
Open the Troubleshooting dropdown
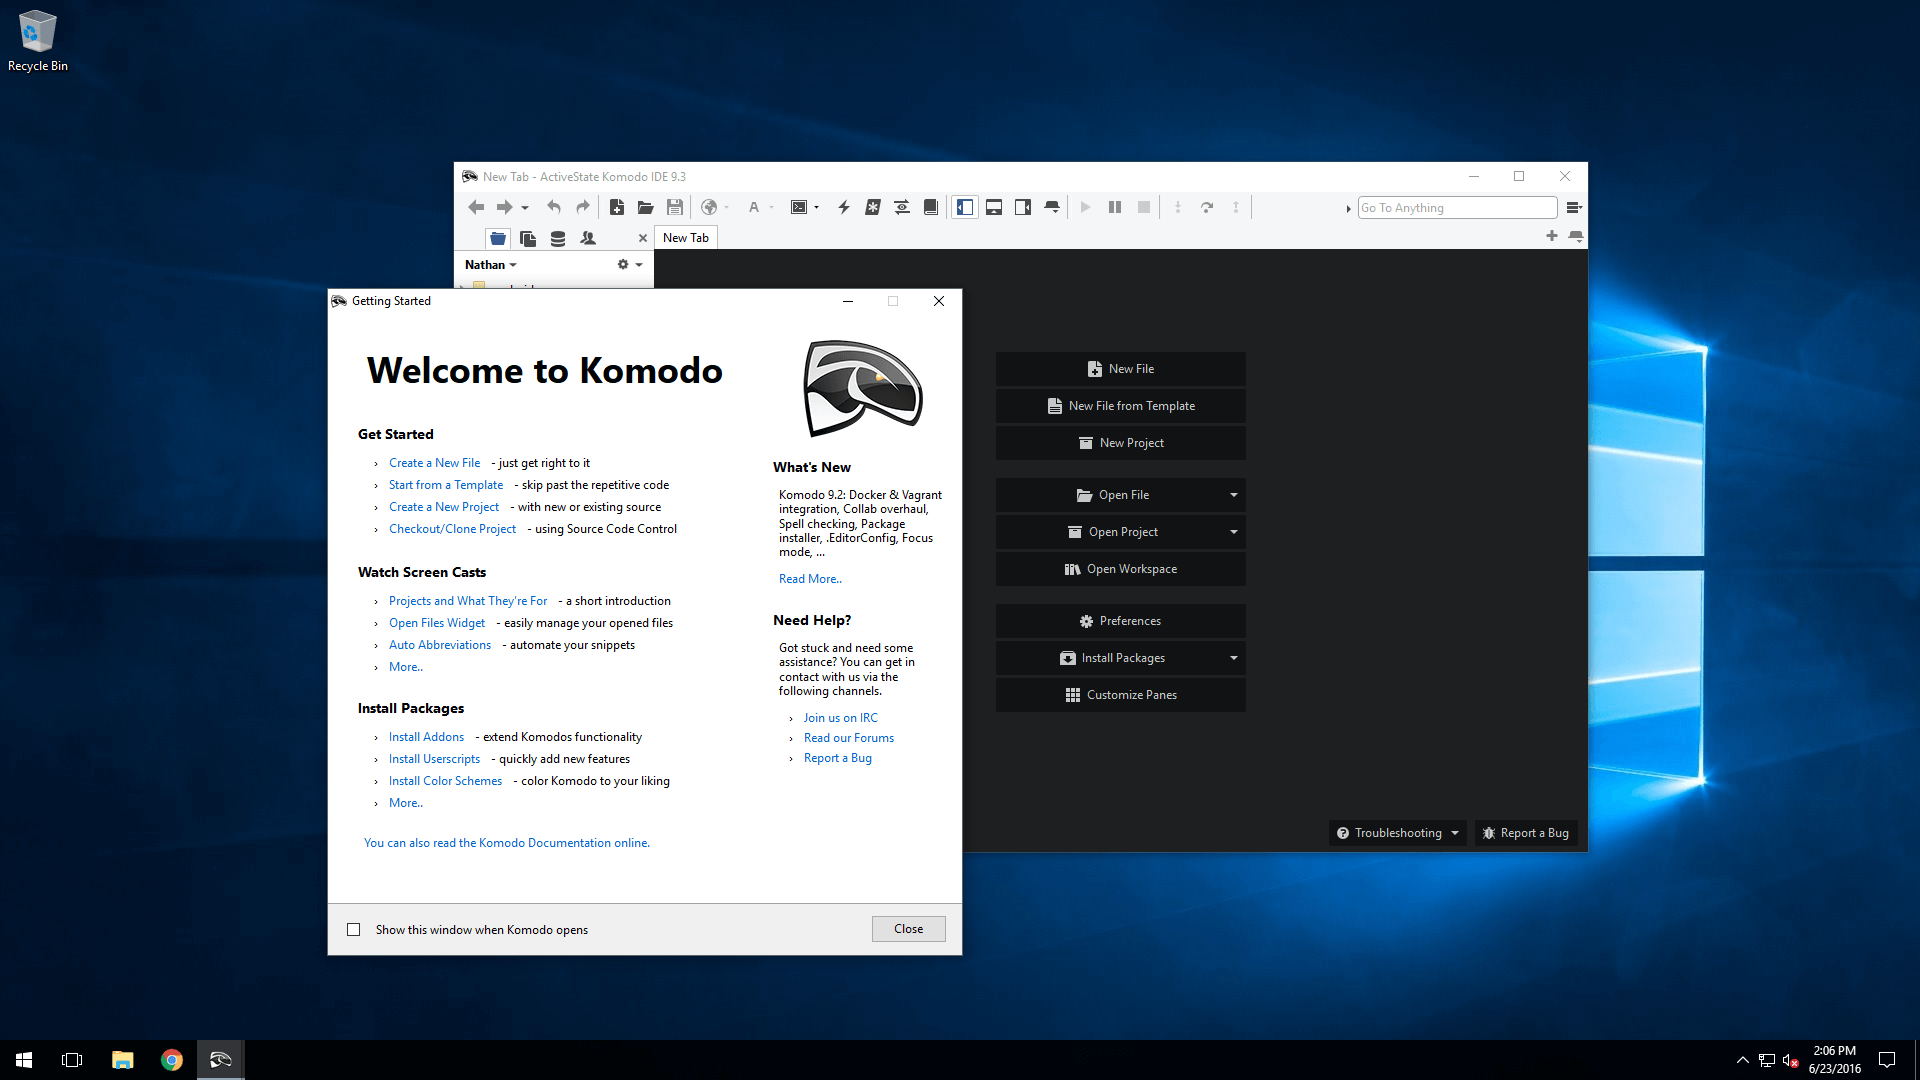pos(1398,833)
